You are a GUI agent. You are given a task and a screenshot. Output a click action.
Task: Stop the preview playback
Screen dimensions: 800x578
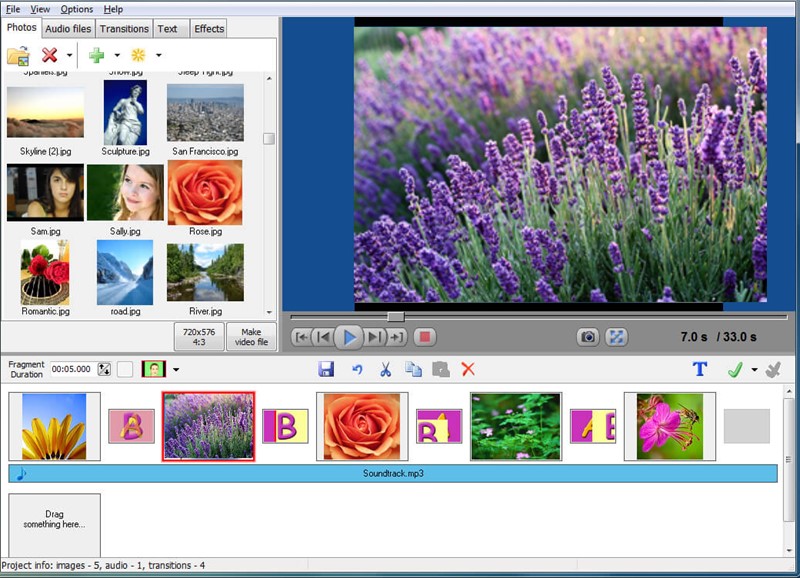[x=424, y=337]
